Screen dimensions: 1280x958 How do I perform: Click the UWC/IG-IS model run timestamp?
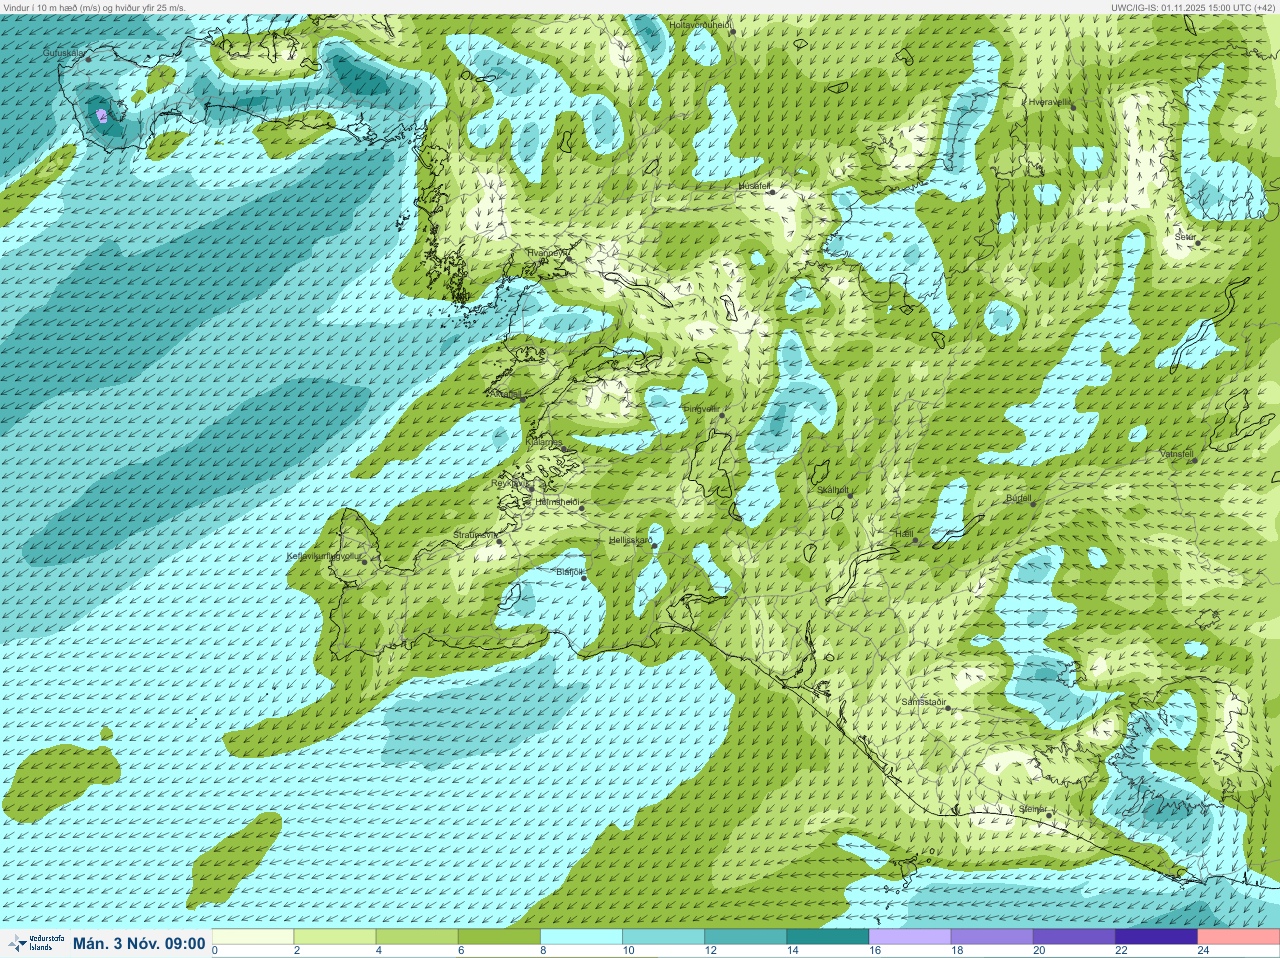pyautogui.click(x=1192, y=7)
